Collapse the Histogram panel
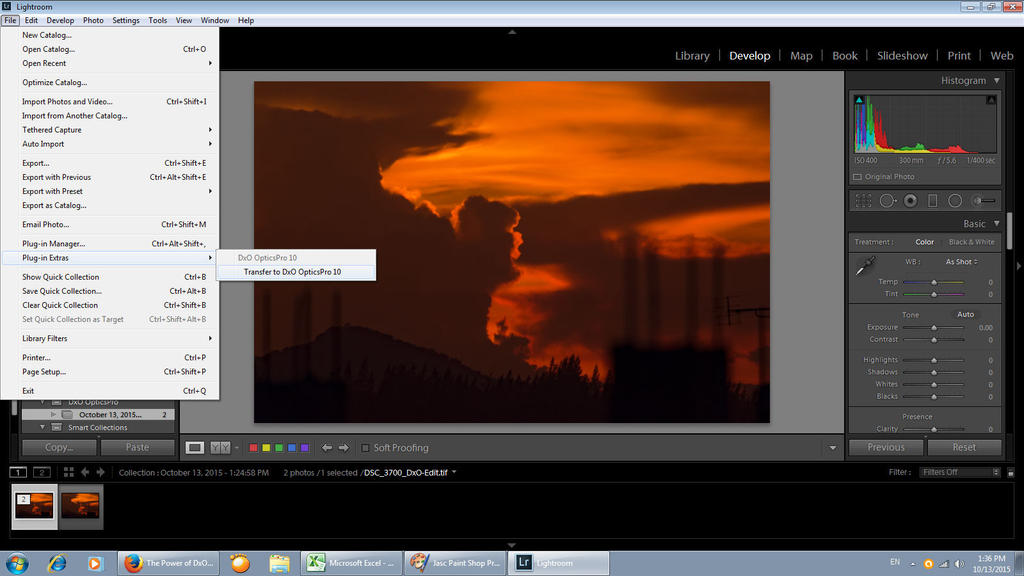This screenshot has height=576, width=1024. pyautogui.click(x=994, y=81)
